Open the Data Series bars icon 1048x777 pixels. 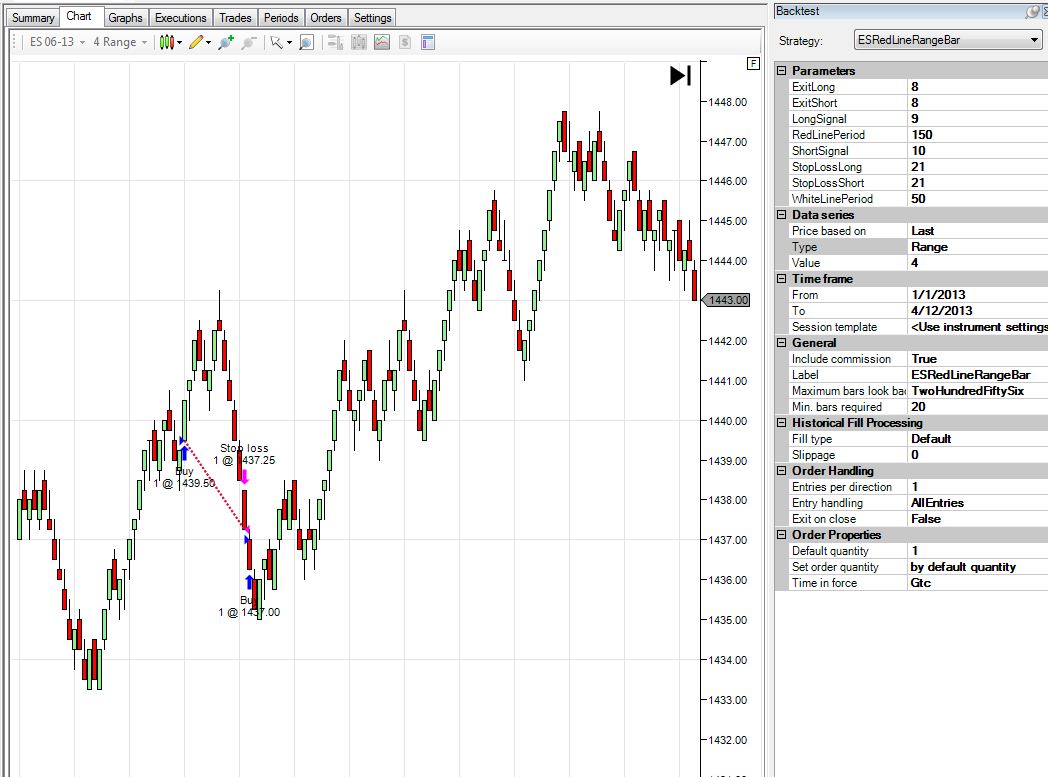tap(359, 43)
